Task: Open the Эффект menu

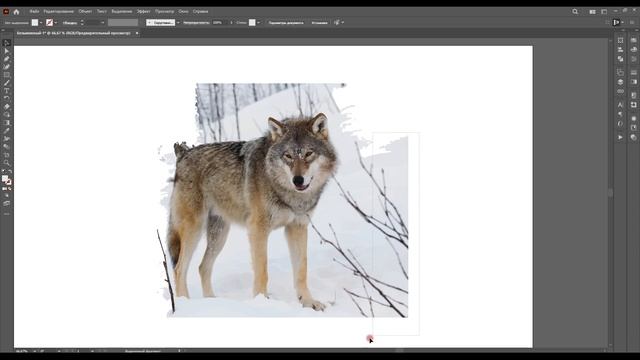Action: [144, 11]
